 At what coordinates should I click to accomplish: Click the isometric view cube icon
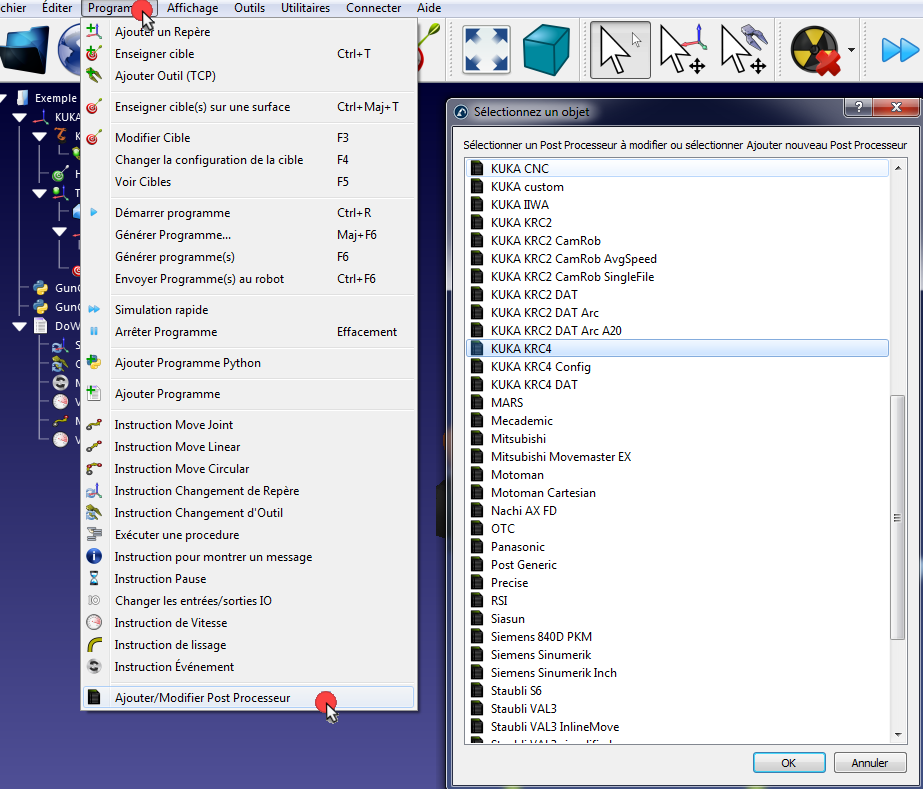(546, 50)
